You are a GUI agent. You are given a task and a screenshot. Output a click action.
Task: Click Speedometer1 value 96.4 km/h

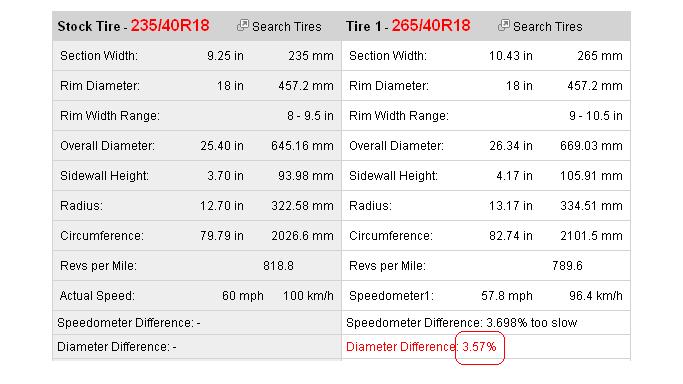[x=595, y=296]
